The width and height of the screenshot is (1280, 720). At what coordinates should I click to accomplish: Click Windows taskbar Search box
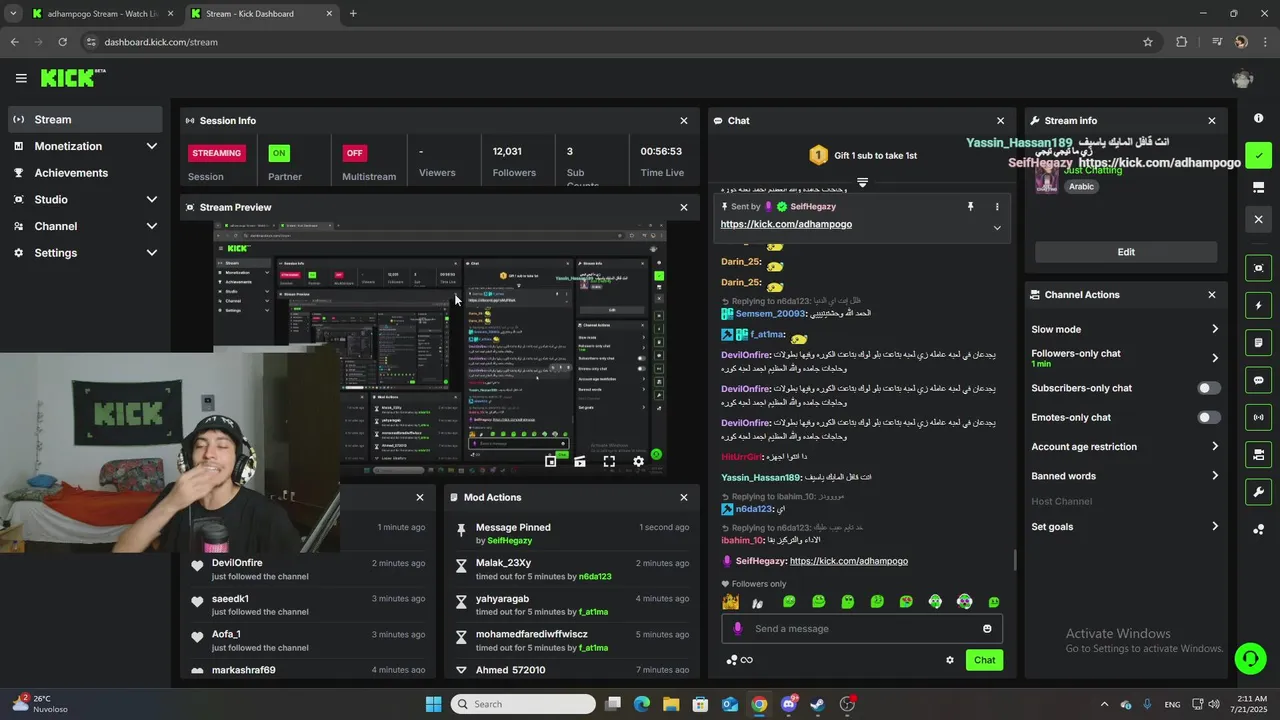[523, 704]
